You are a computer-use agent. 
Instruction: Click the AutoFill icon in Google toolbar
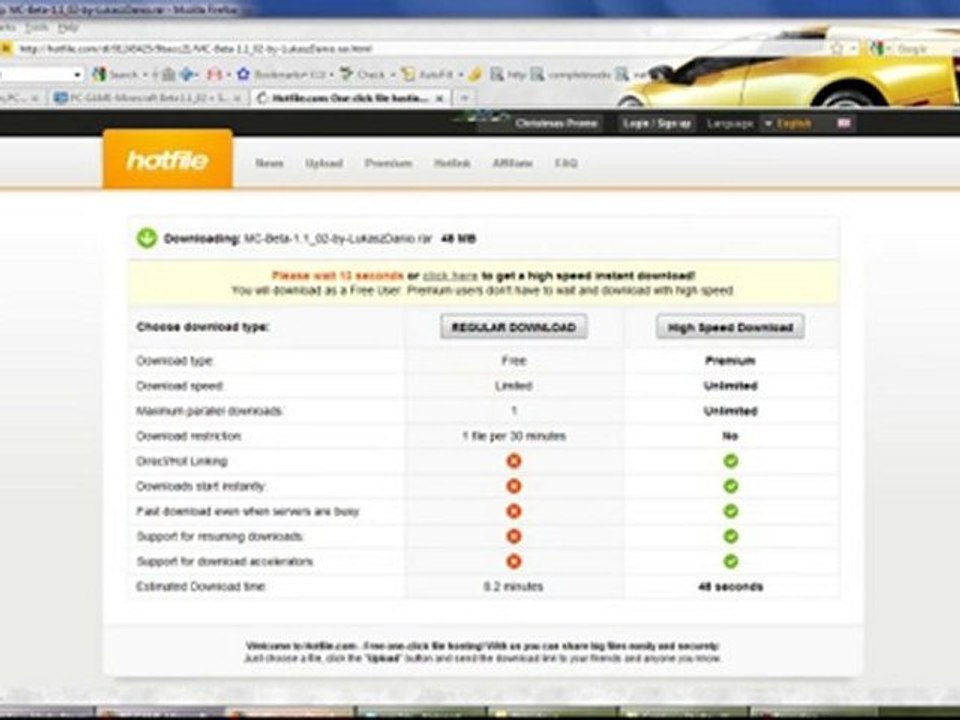pyautogui.click(x=408, y=75)
